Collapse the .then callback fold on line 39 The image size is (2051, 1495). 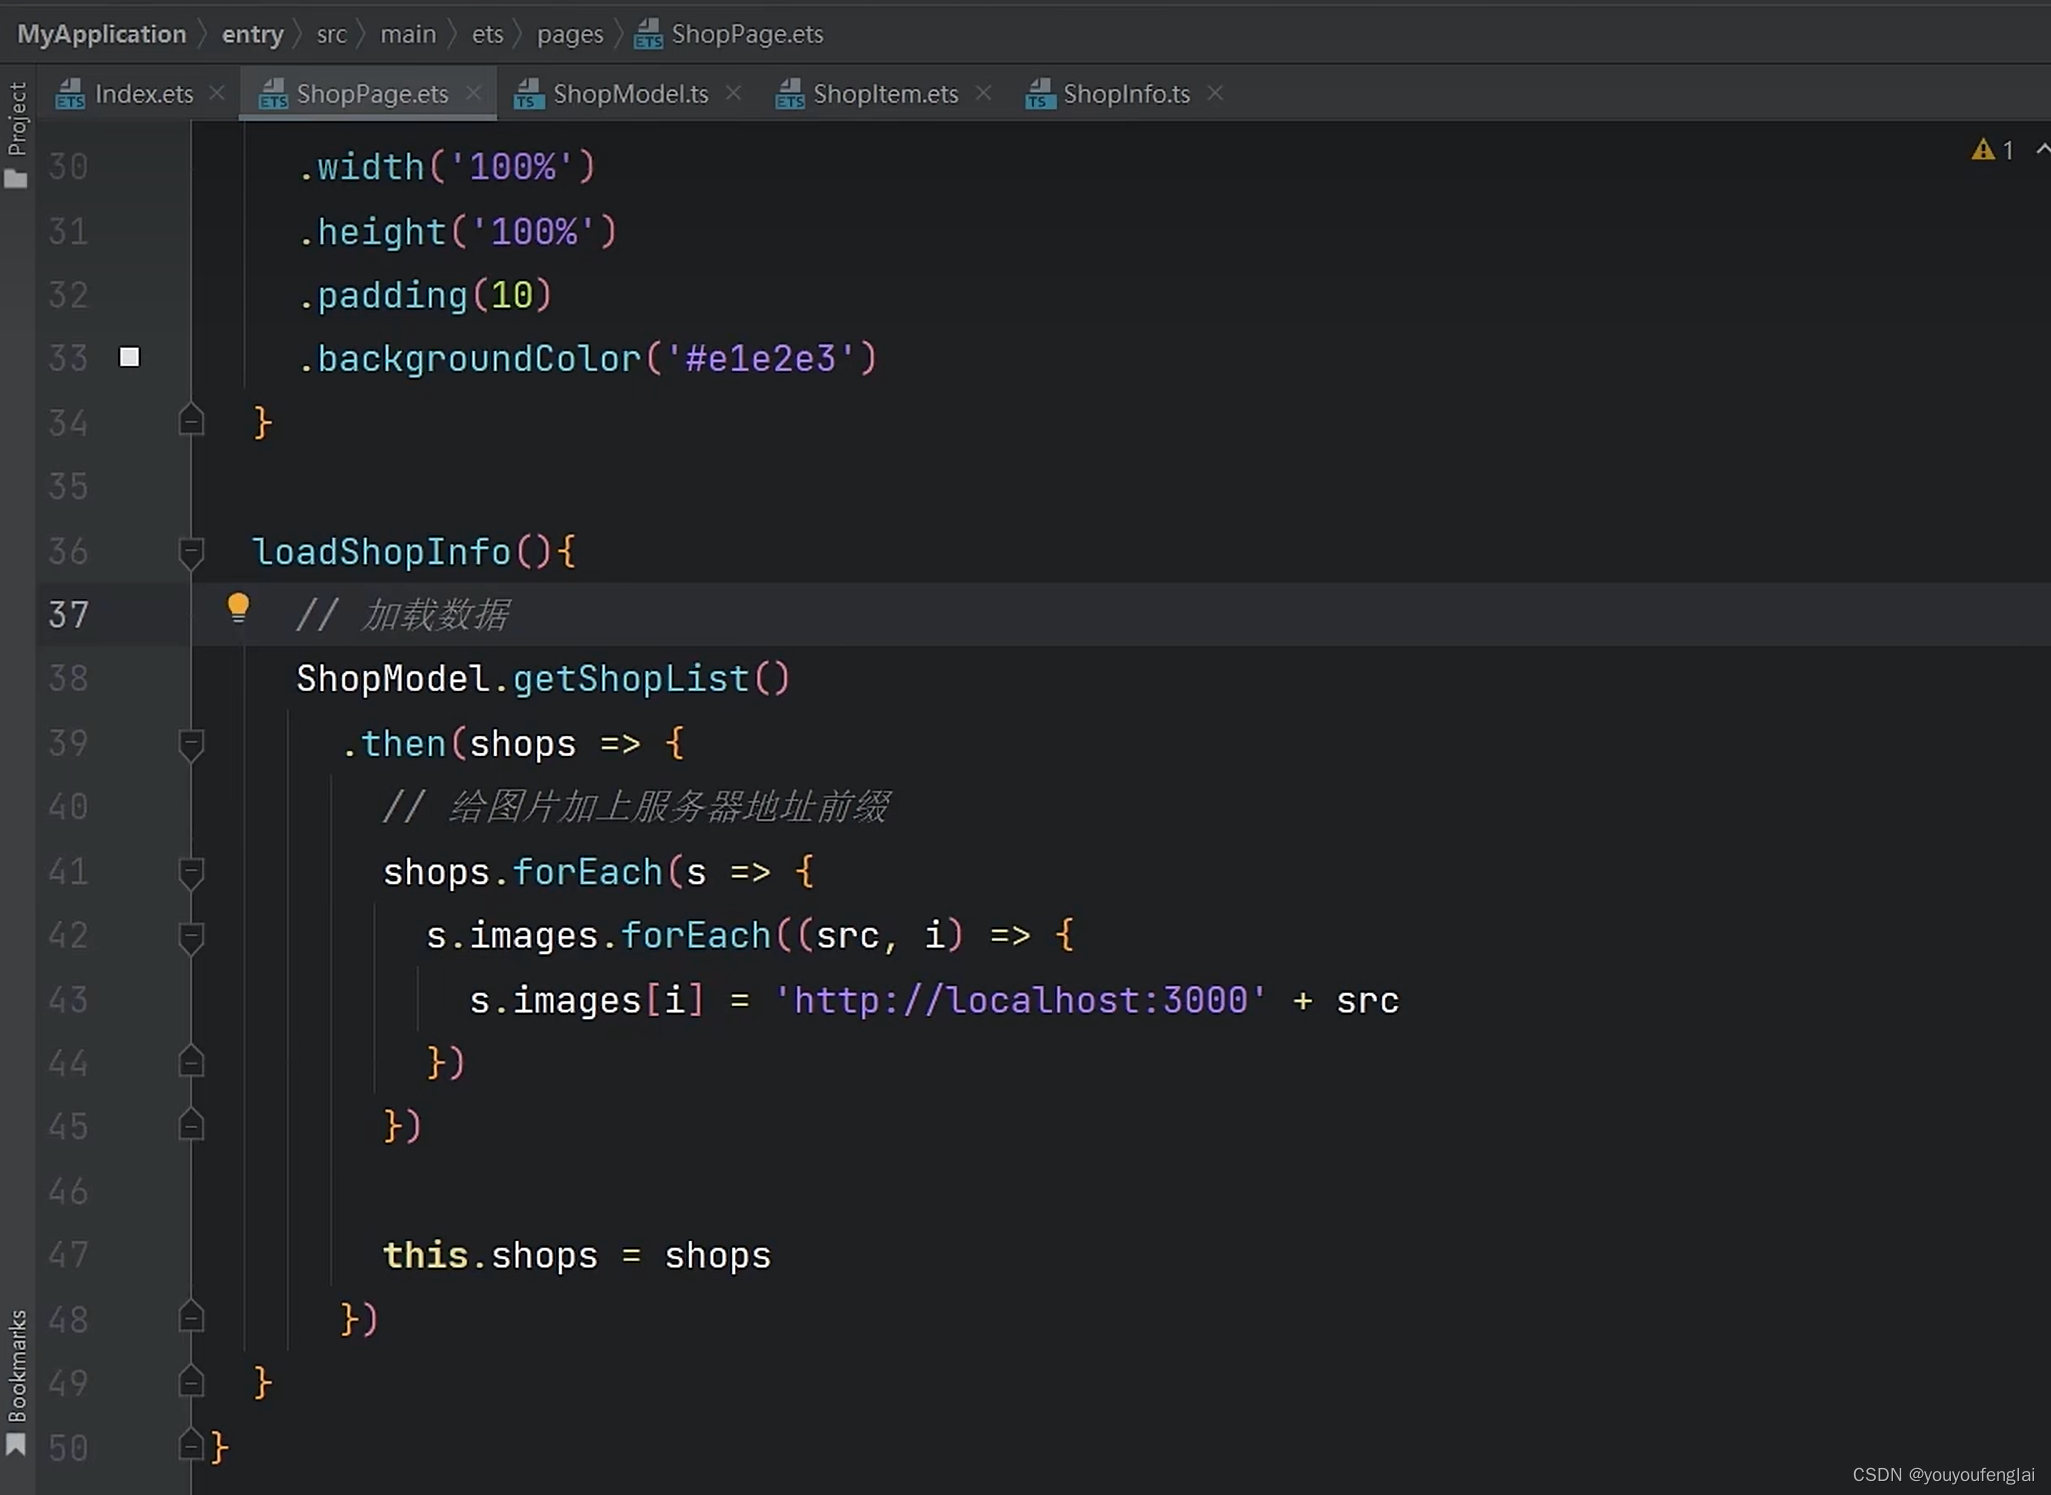tap(191, 744)
